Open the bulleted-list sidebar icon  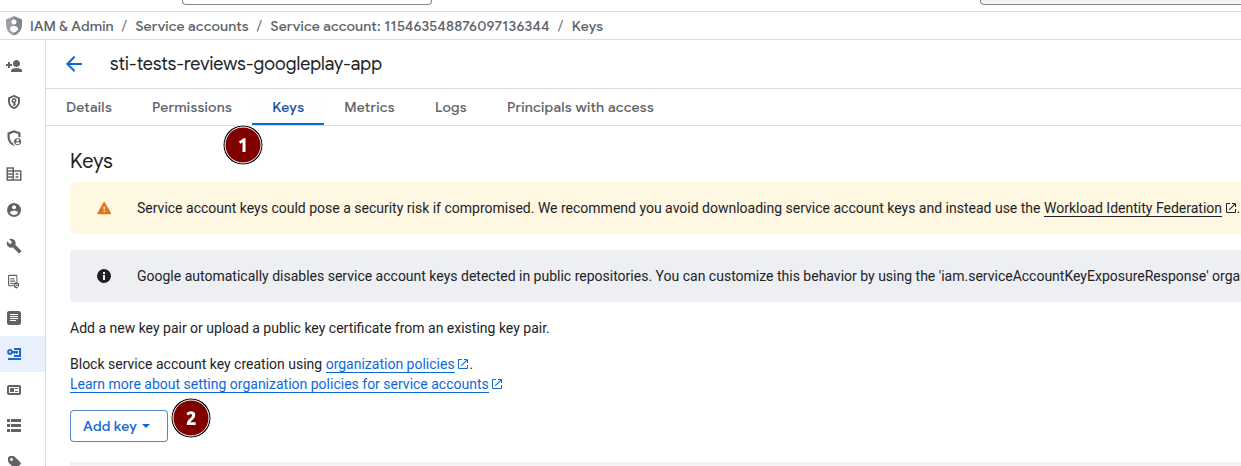pyautogui.click(x=14, y=425)
